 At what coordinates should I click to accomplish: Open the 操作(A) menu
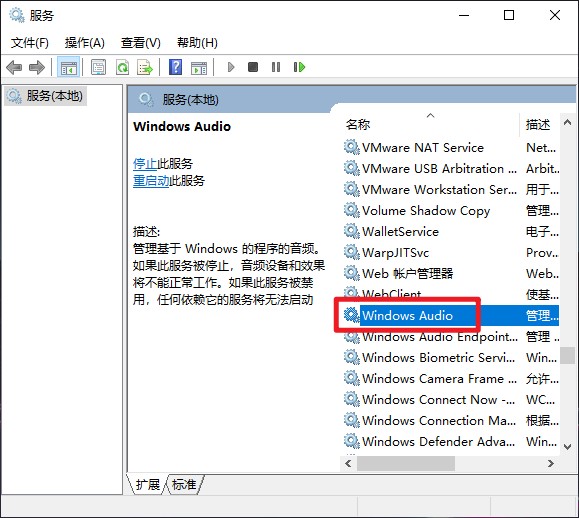click(85, 43)
